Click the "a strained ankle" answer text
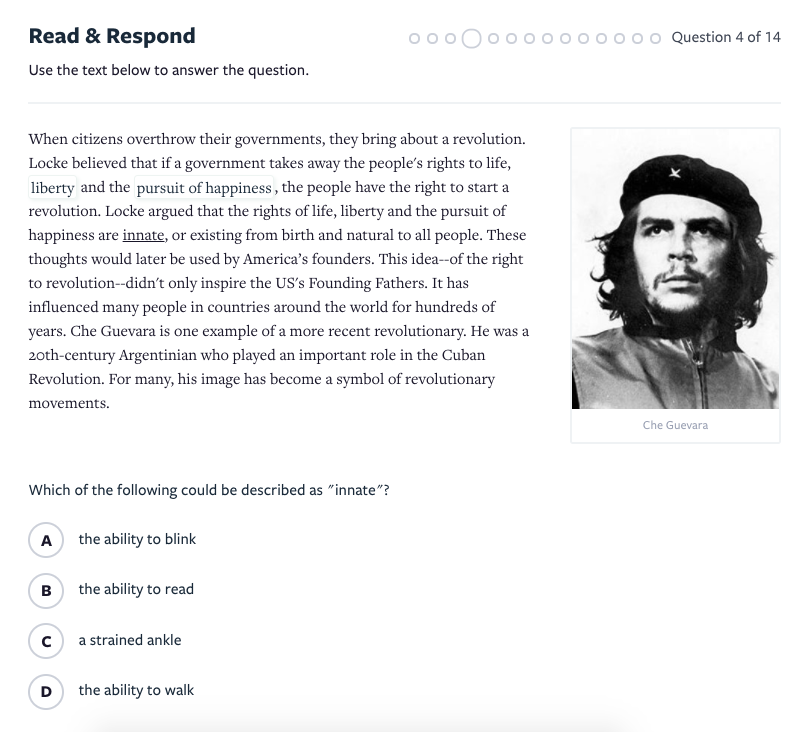Viewport: 806px width, 732px height. point(130,641)
